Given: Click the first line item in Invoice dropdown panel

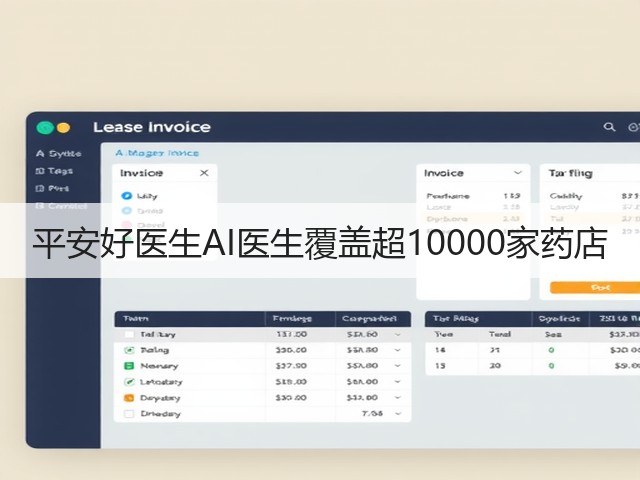Looking at the screenshot, I should pyautogui.click(x=473, y=196).
